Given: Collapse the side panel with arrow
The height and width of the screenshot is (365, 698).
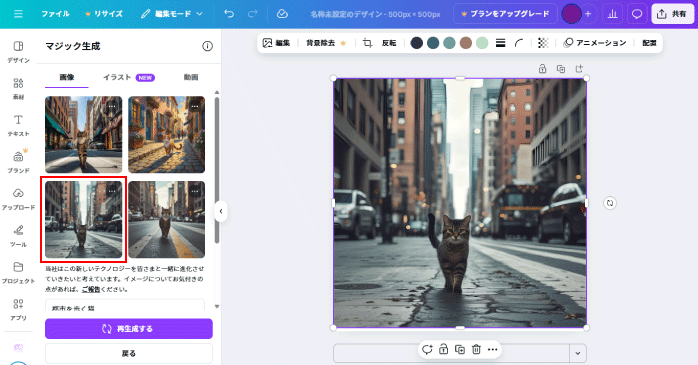Looking at the screenshot, I should point(221,211).
